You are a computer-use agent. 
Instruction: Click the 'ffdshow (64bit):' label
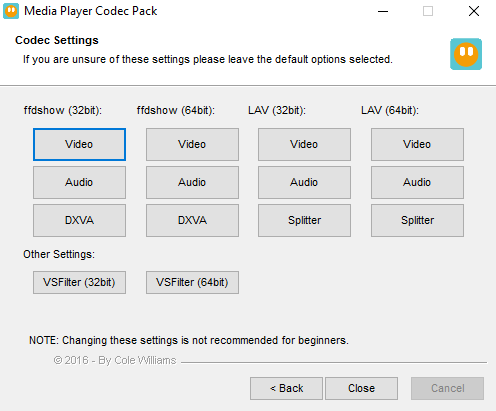pyautogui.click(x=176, y=110)
